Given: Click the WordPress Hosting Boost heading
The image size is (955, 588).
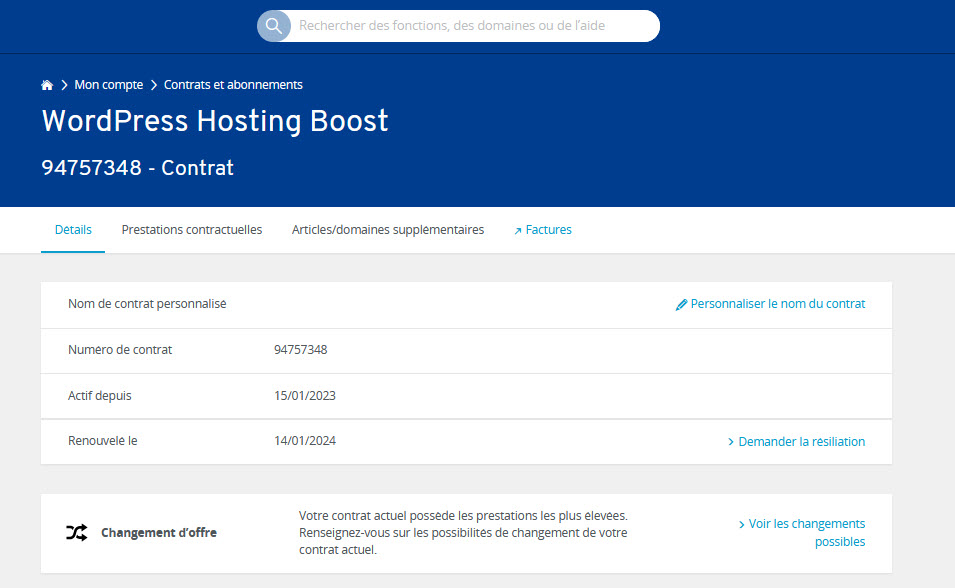Looking at the screenshot, I should coord(215,121).
